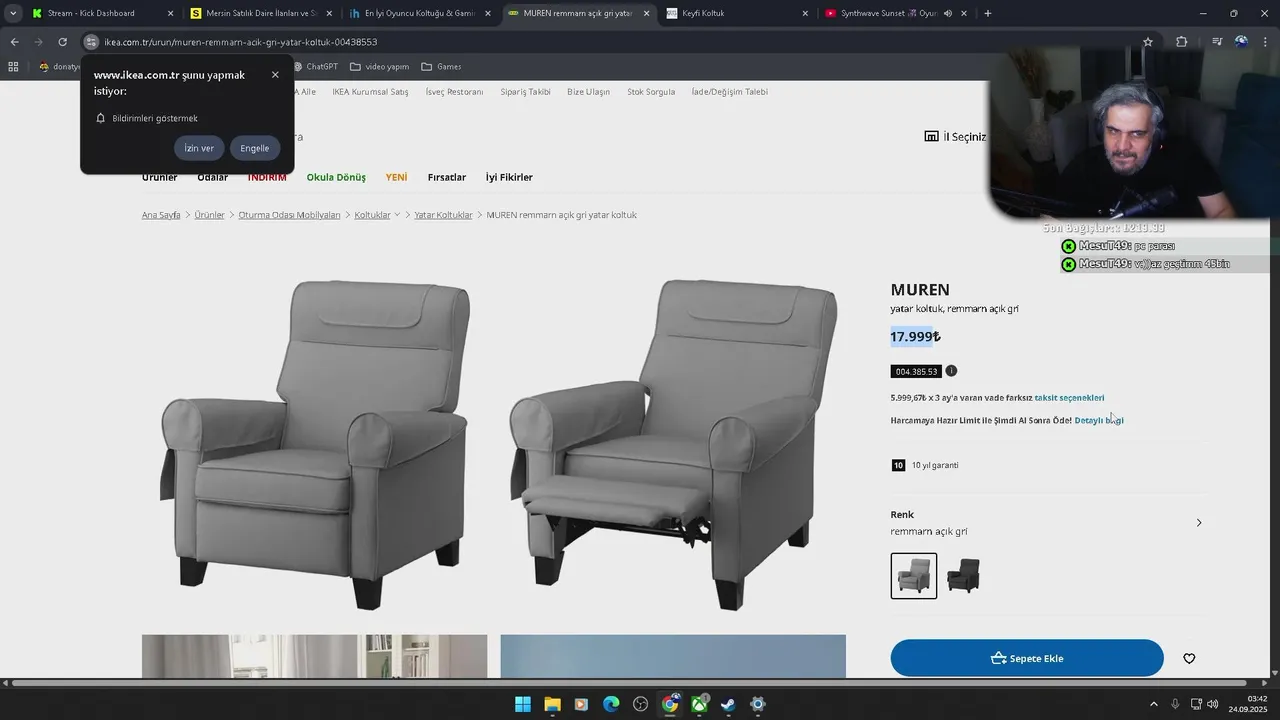Open the reclined MUREN armchair image
Viewport: 1280px width, 720px height.
coord(673,445)
